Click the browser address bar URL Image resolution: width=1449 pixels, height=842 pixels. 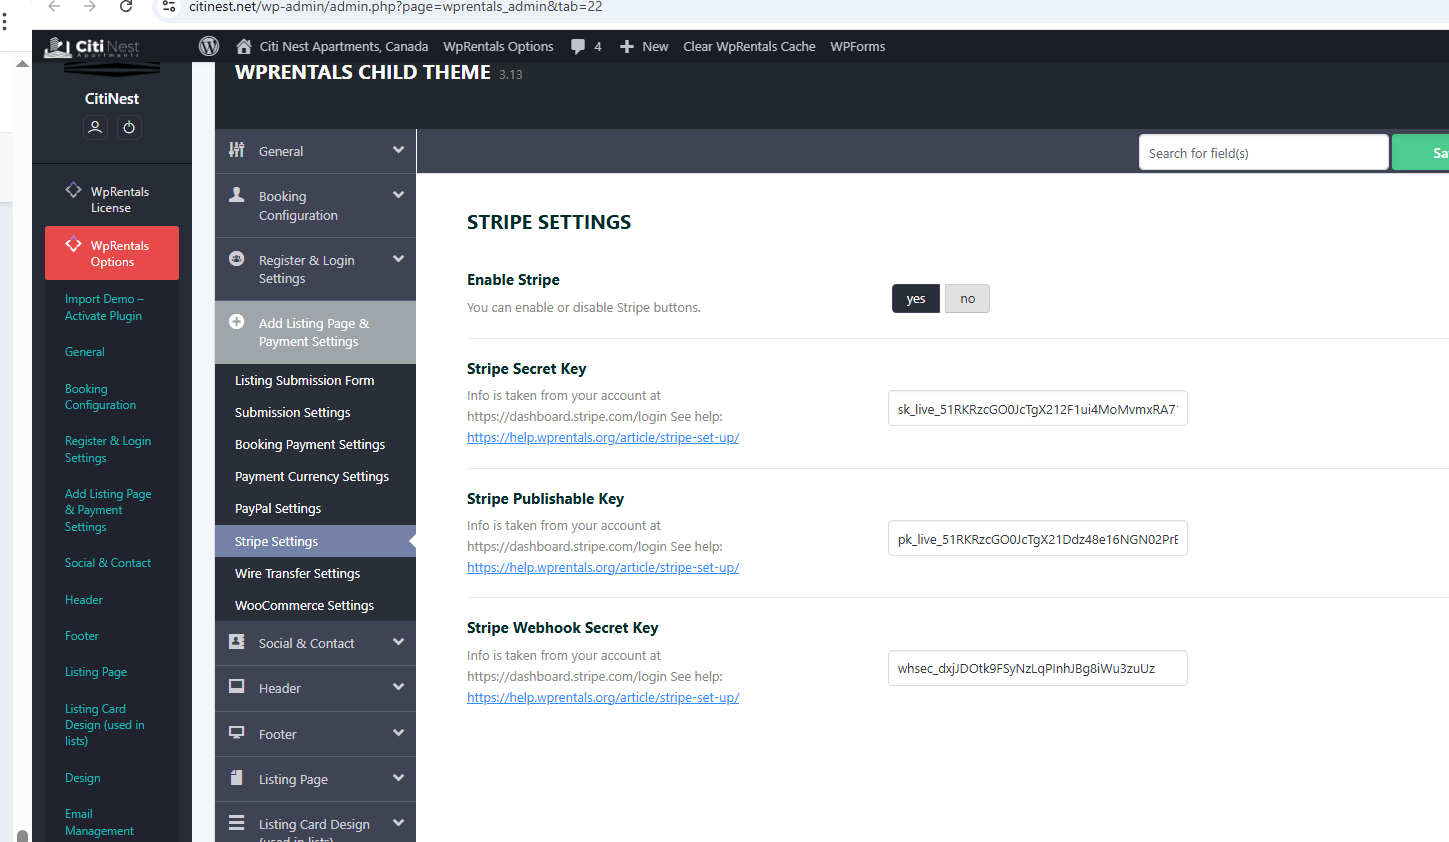396,7
